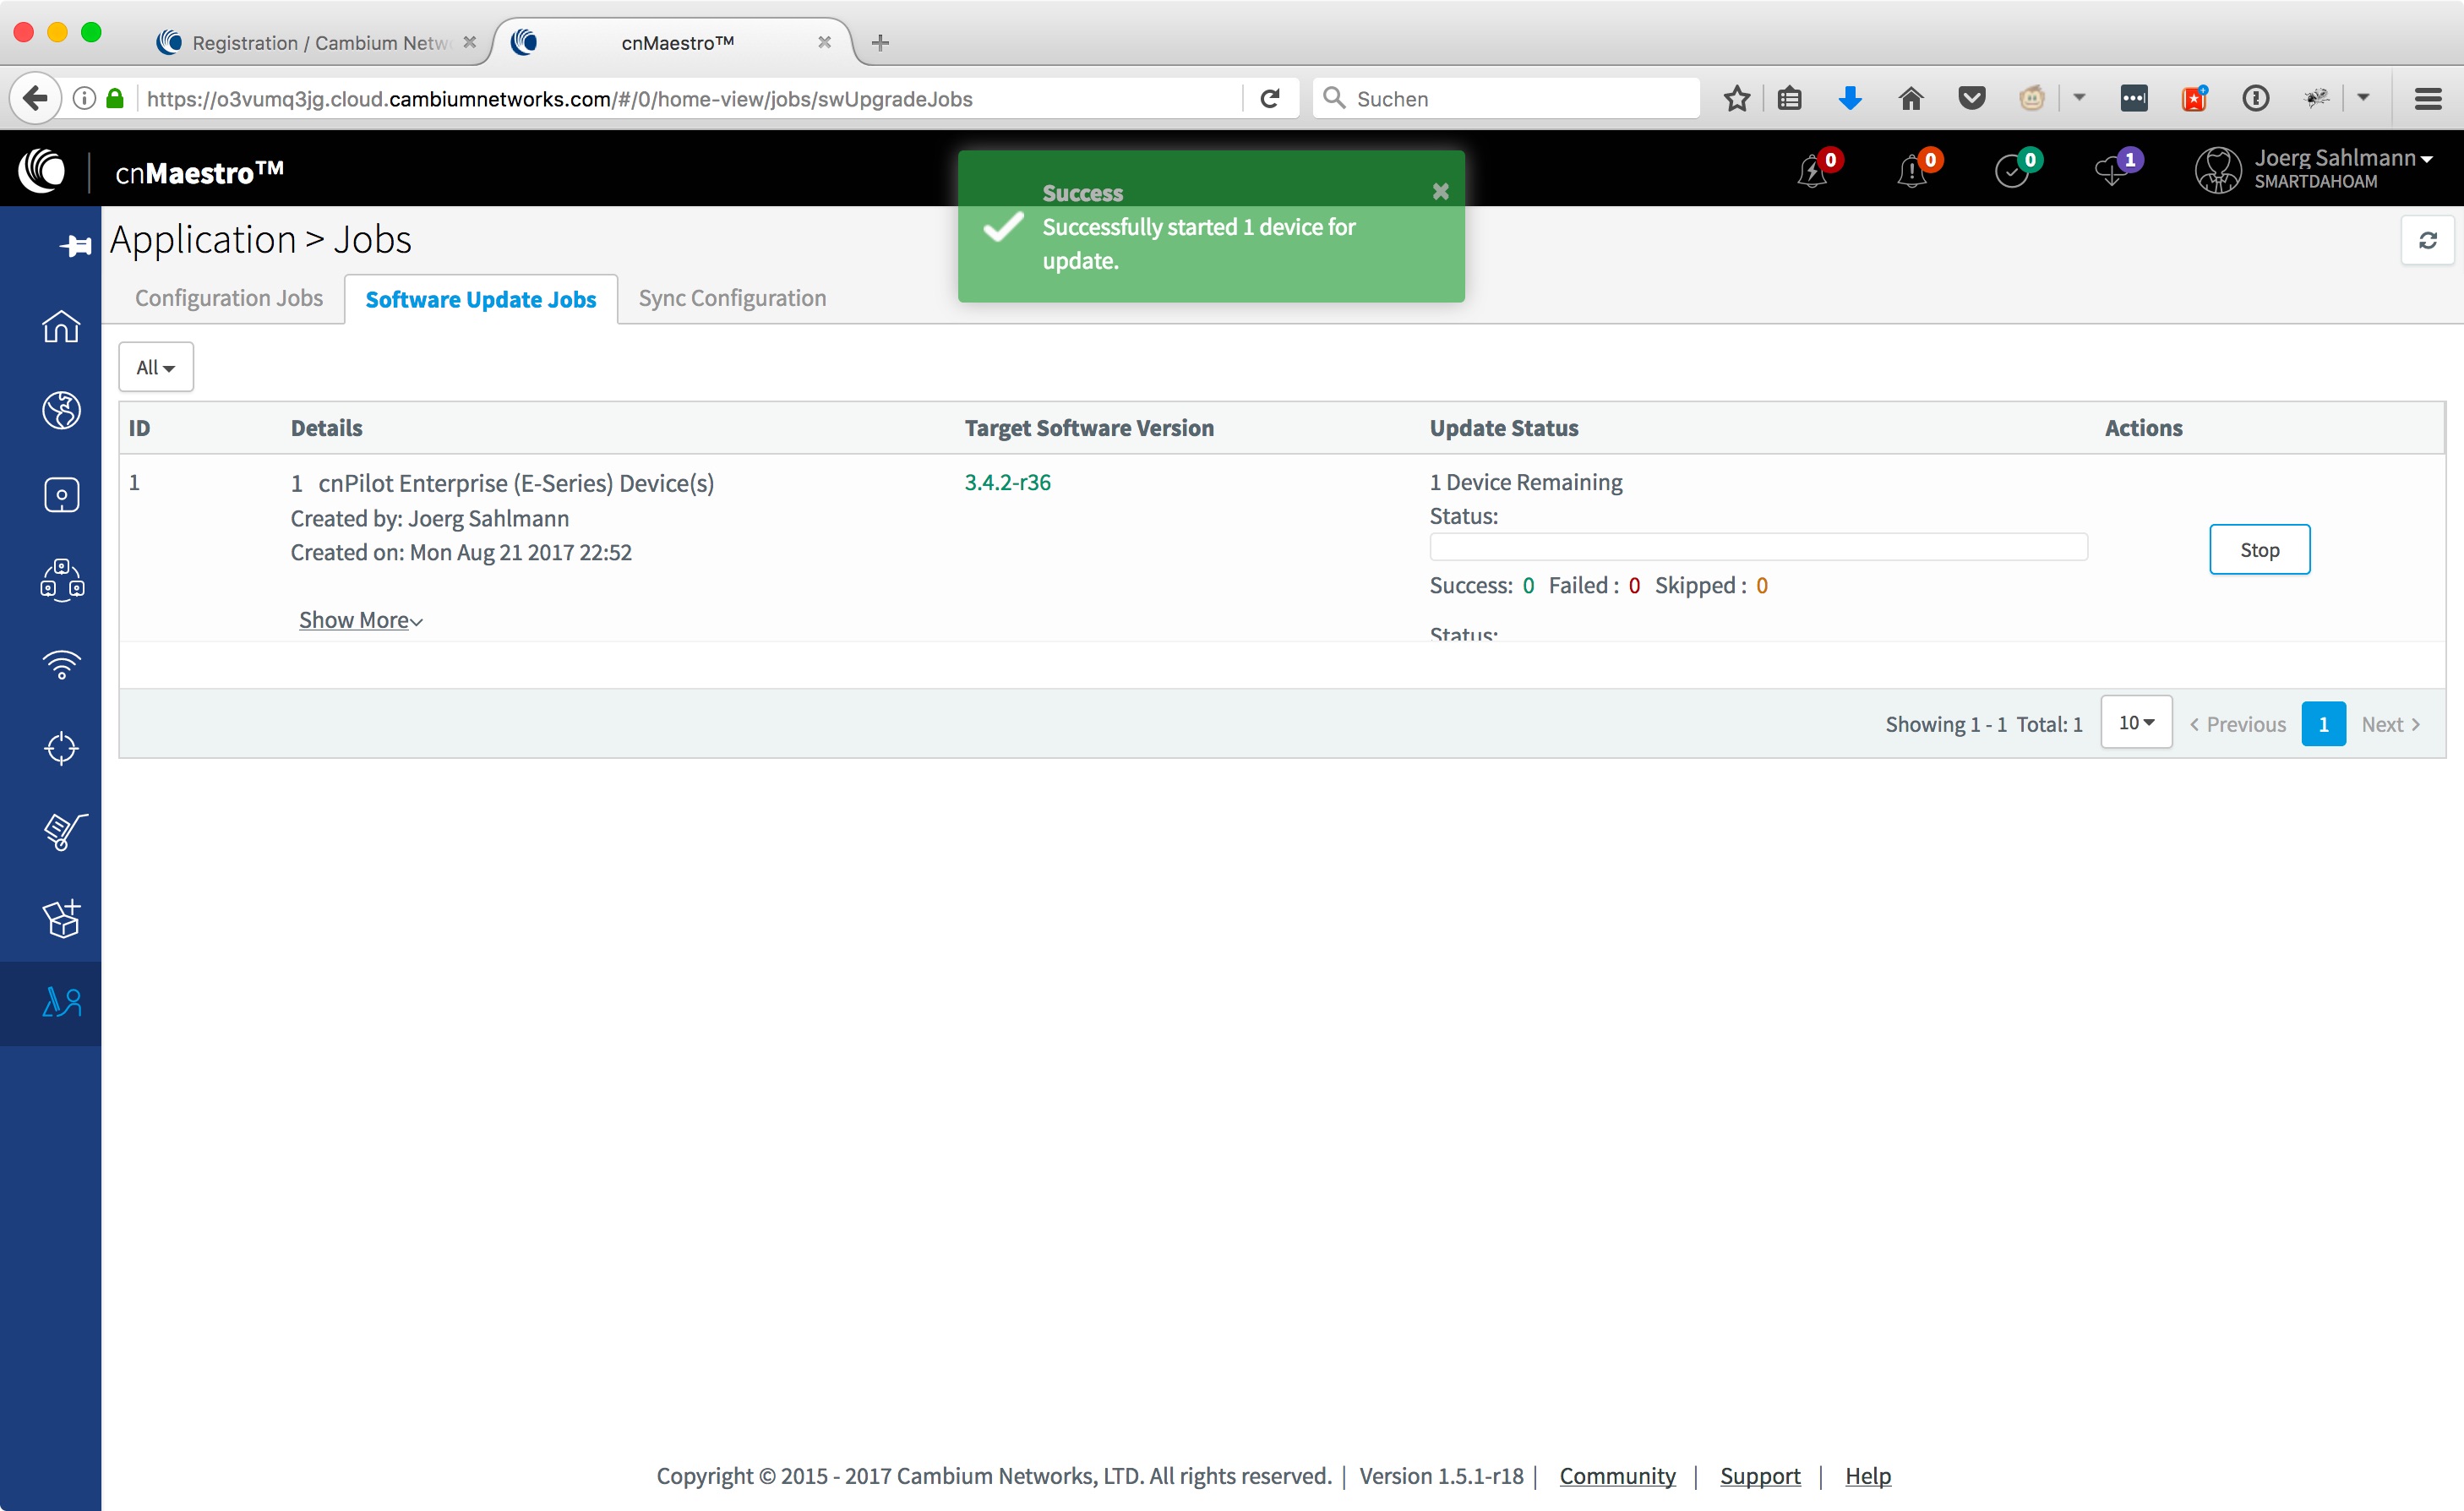Screen dimensions: 2464x1511
Task: Expand Show More for job 1
Action: (361, 620)
